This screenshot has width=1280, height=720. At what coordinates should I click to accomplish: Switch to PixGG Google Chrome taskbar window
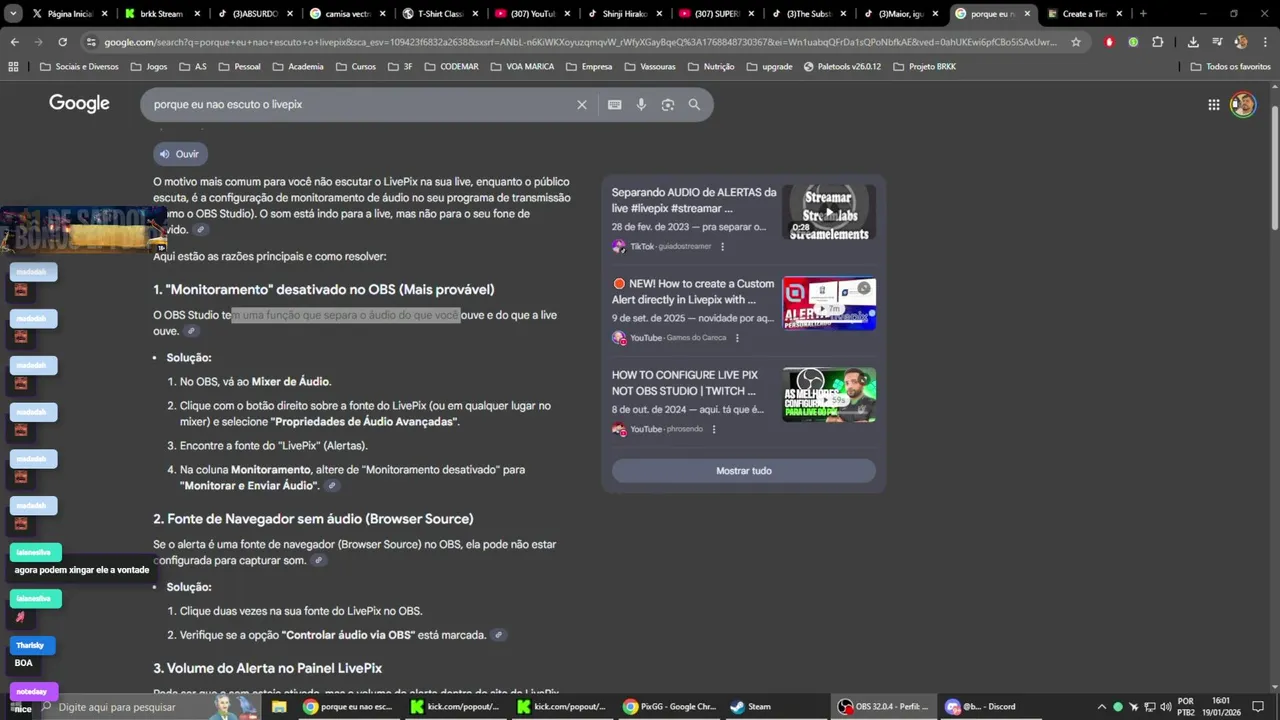(x=670, y=707)
